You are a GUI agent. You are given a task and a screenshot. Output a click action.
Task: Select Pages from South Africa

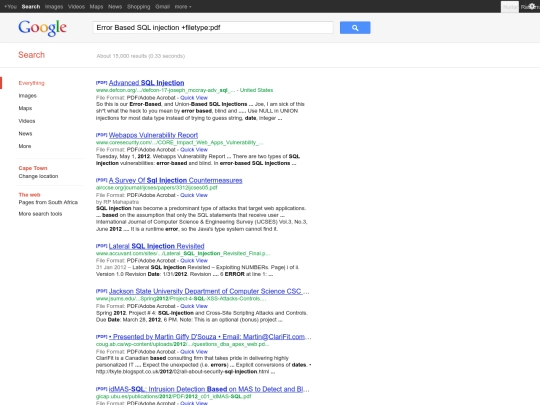click(48, 202)
